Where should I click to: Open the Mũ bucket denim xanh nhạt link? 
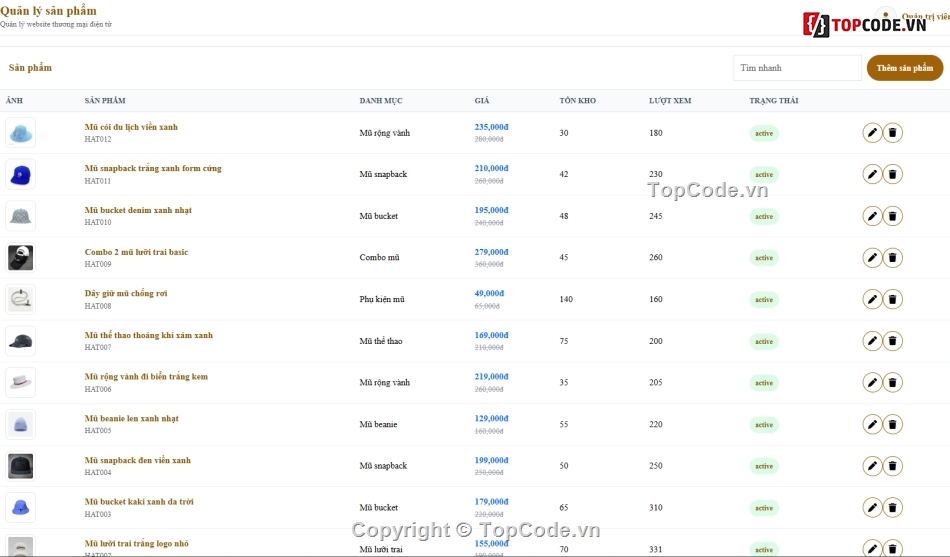[138, 210]
